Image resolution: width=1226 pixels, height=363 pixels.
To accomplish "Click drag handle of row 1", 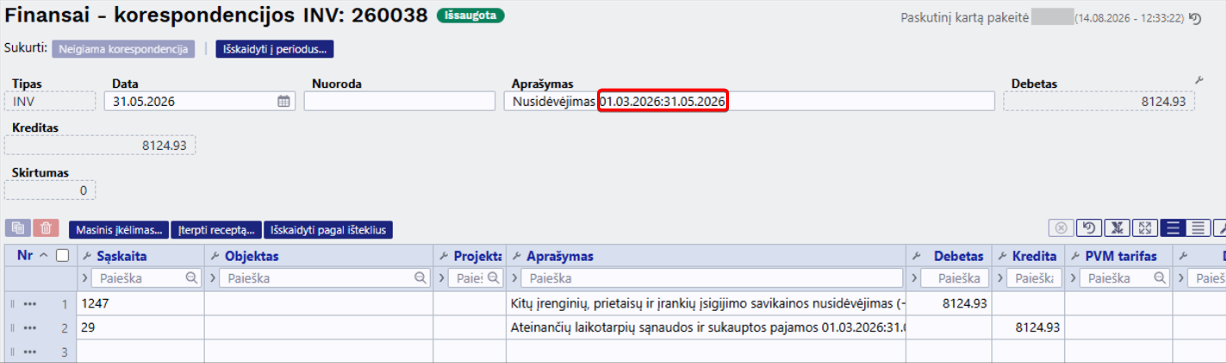I will click(13, 303).
